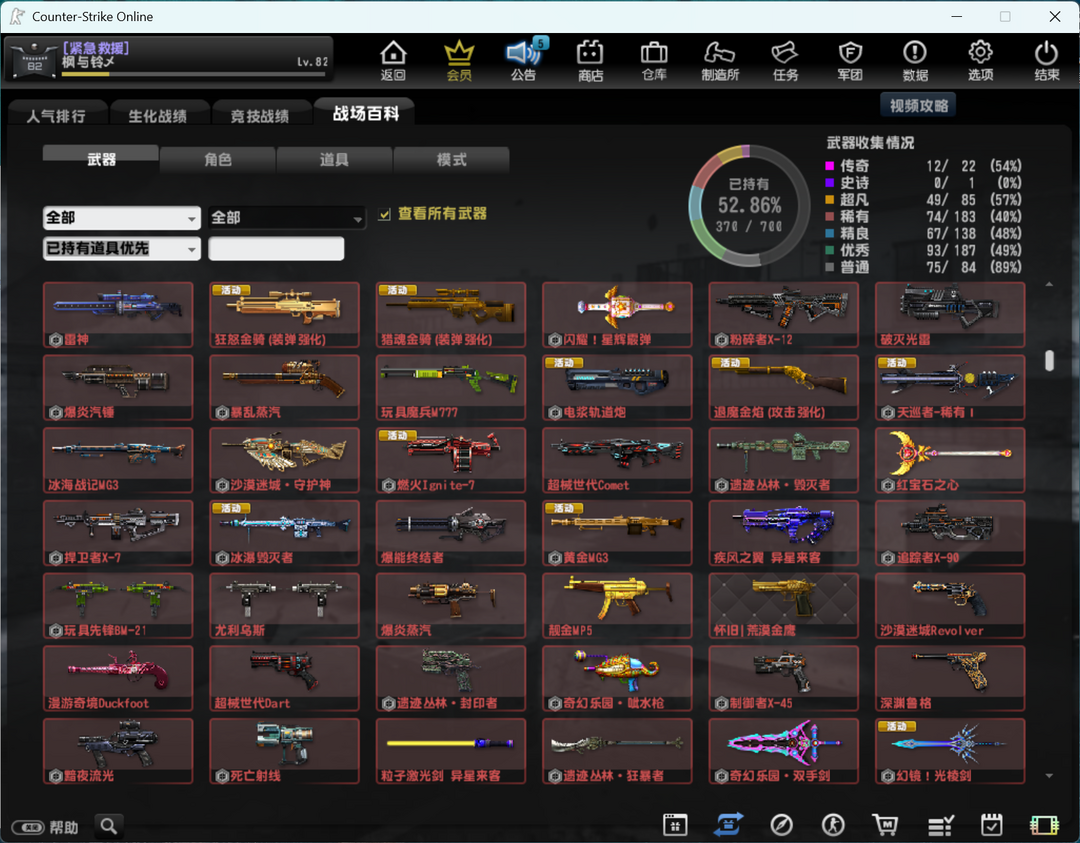Select the 战场百科 tab
1080x843 pixels.
tap(365, 112)
